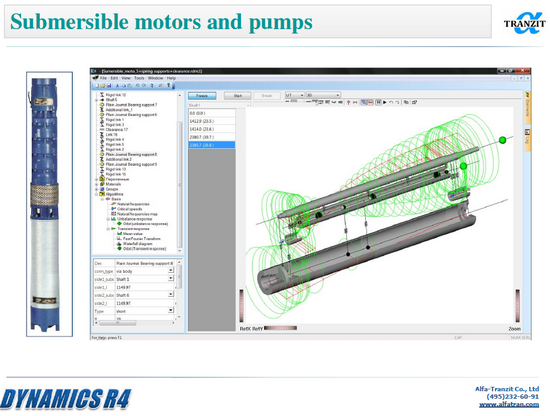550x416 pixels.
Task: Expand the Shaft 6 tree node
Action: pyautogui.click(x=96, y=100)
